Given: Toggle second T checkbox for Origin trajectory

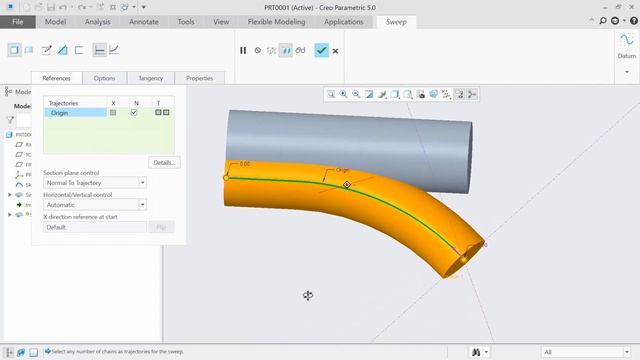Looking at the screenshot, I should (x=166, y=112).
